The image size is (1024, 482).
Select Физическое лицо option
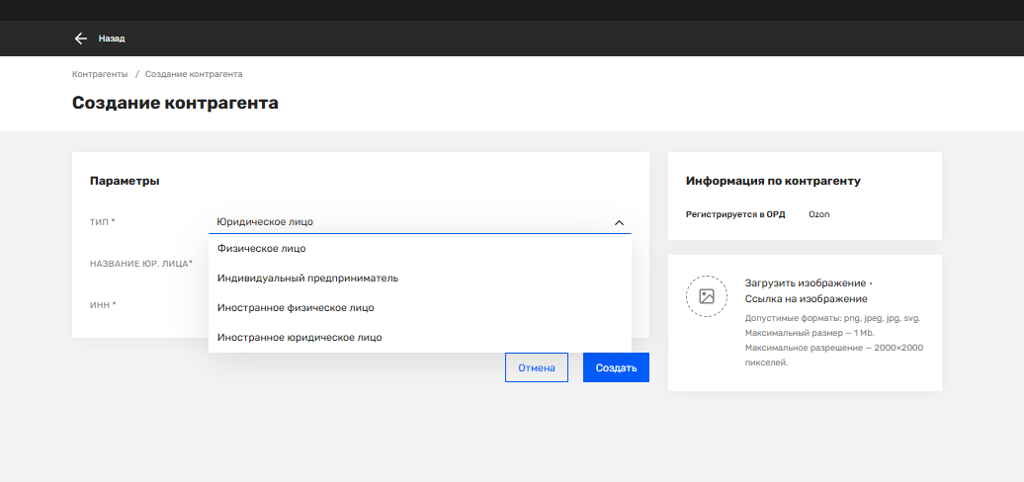(420, 249)
